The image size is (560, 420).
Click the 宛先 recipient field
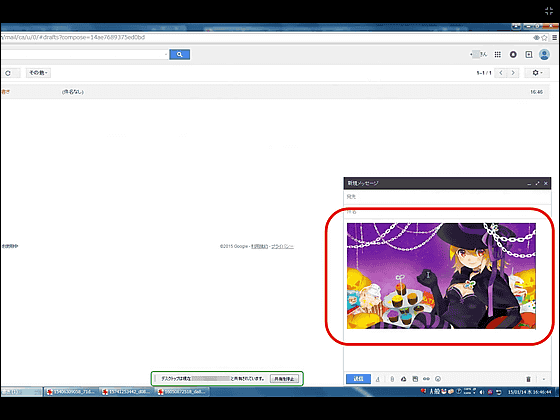[447, 197]
